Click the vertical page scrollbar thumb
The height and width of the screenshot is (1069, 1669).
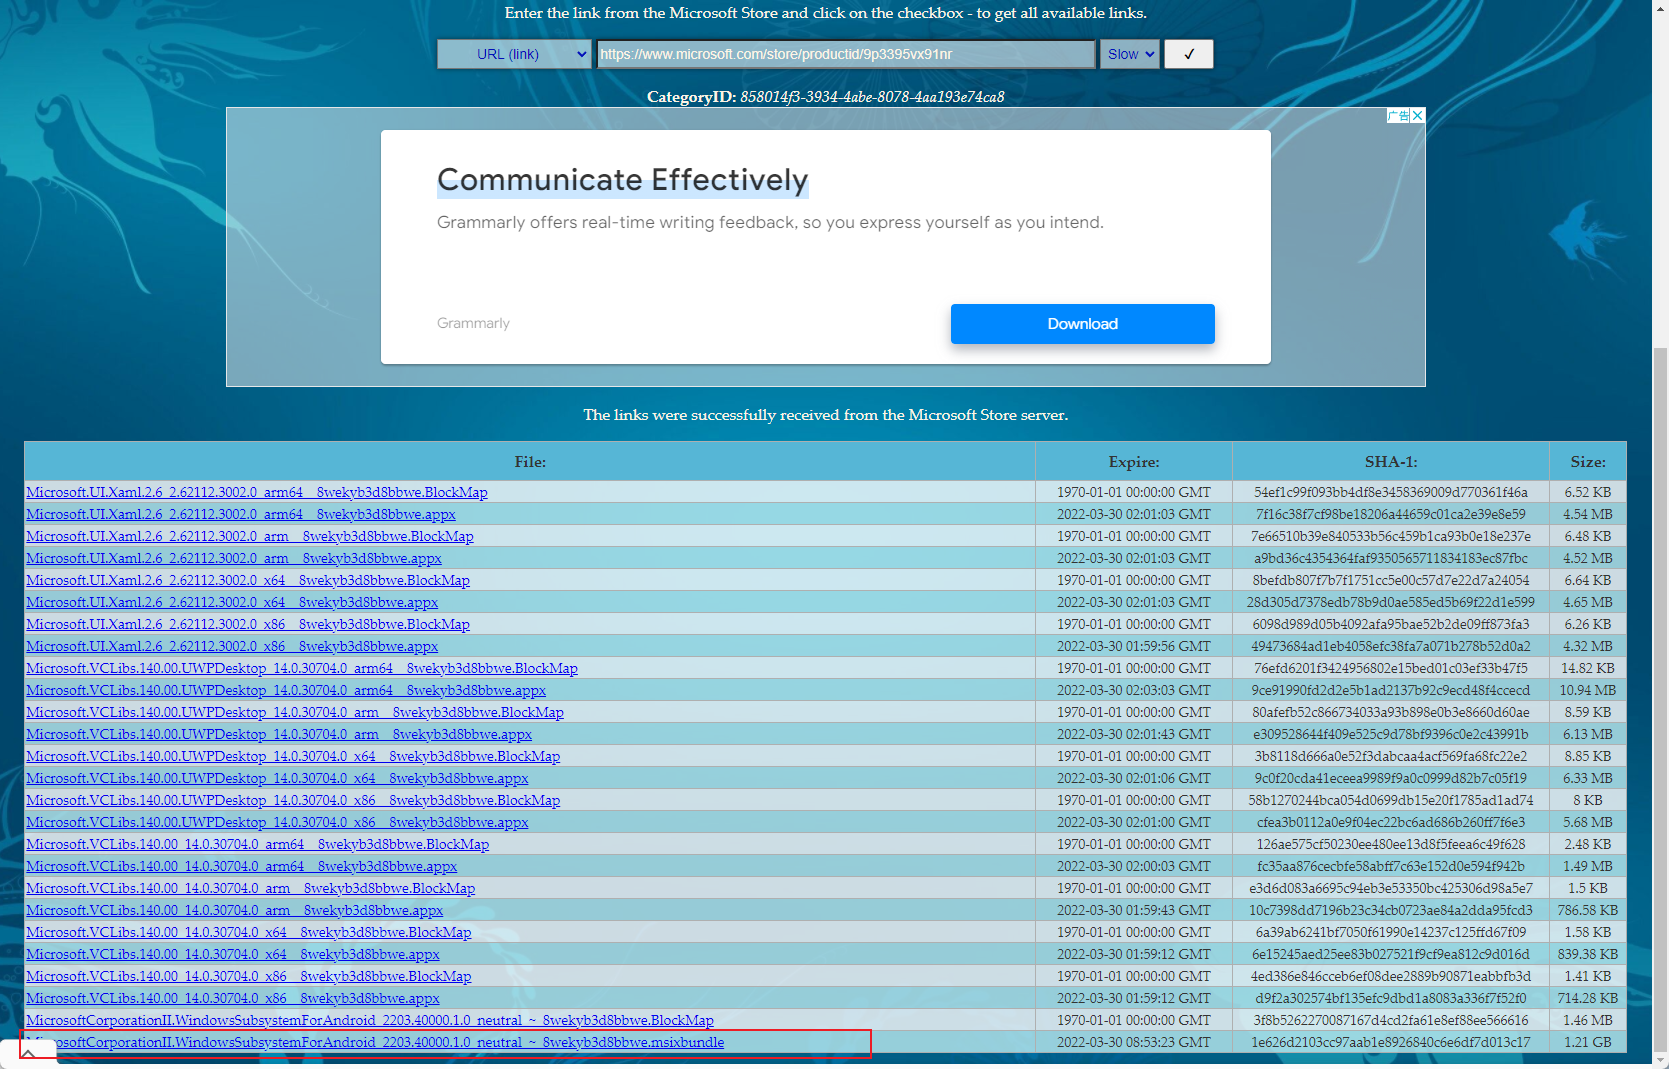[1660, 700]
